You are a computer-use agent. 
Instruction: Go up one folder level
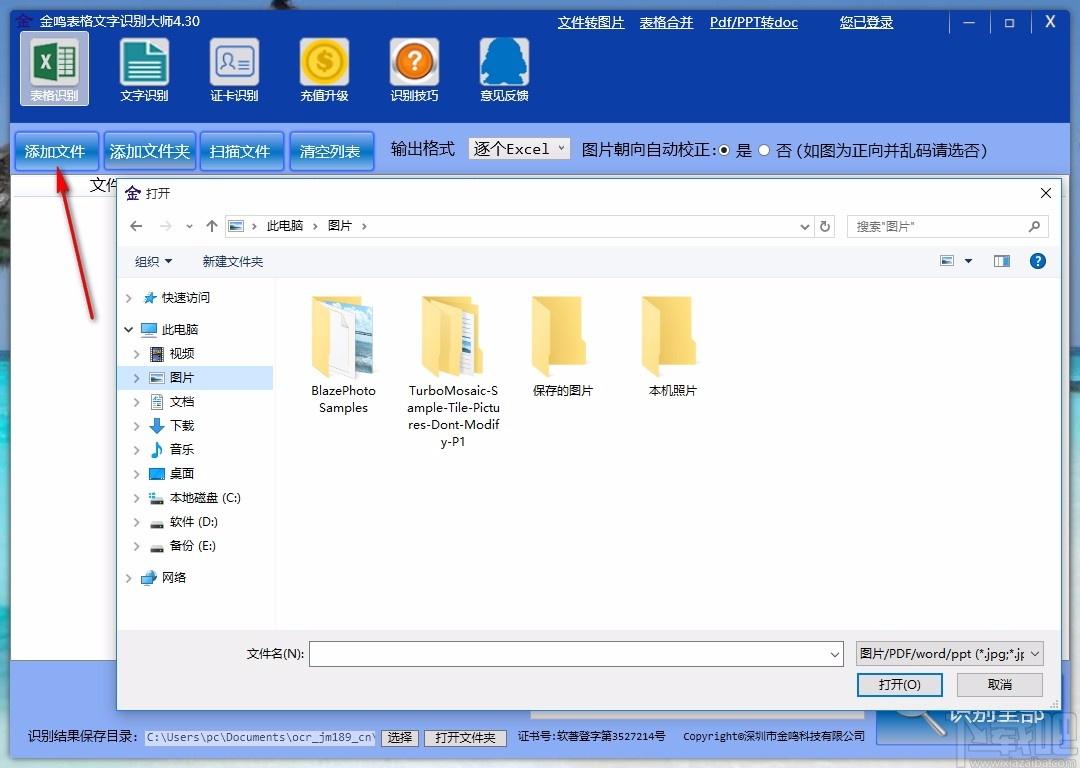tap(211, 226)
